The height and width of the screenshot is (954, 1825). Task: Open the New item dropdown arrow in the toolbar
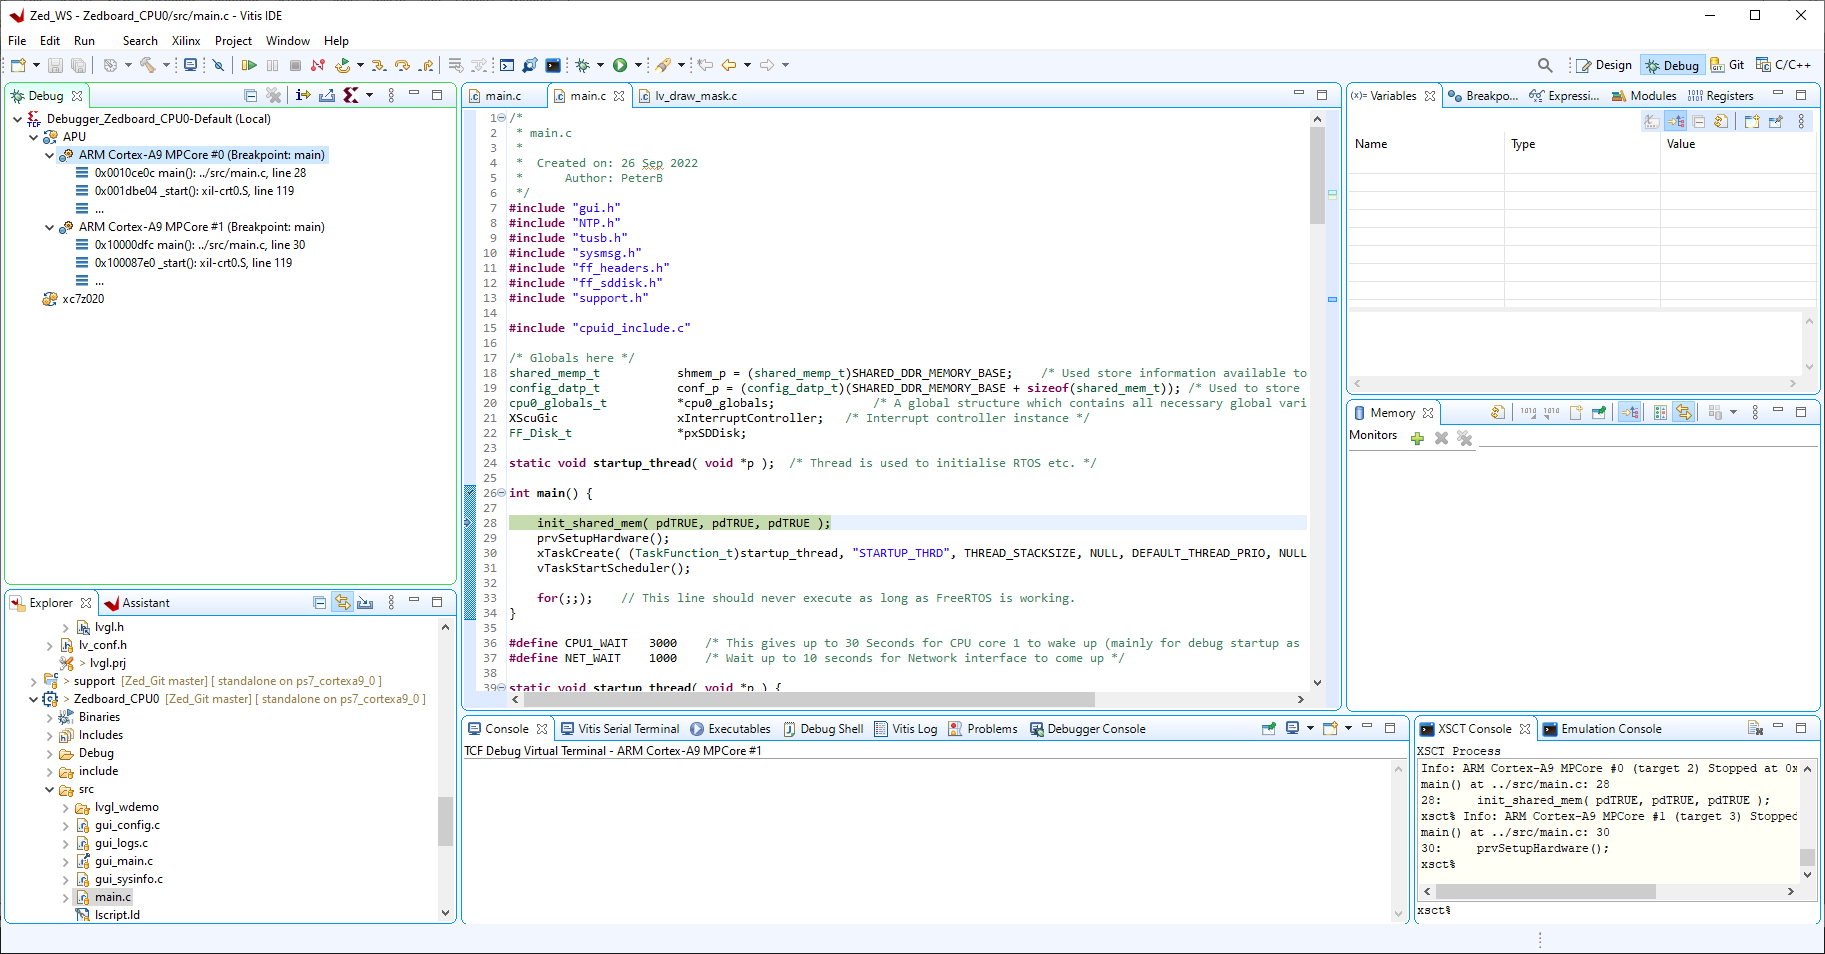coord(36,65)
